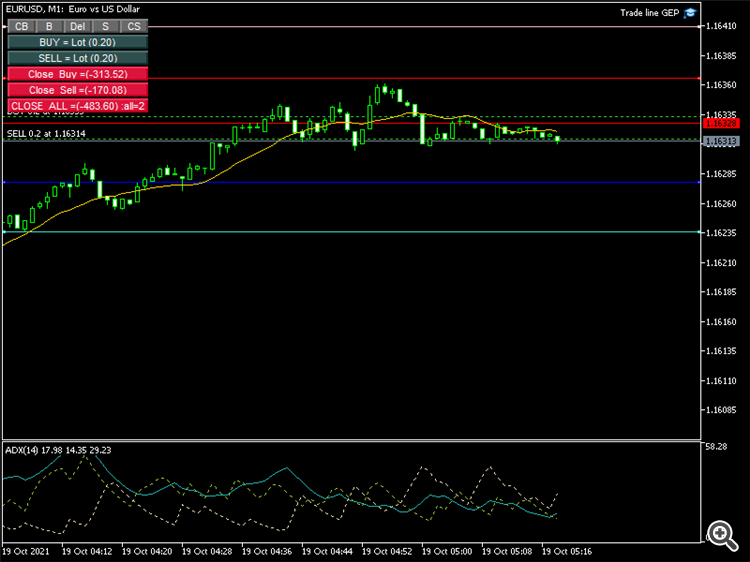Click the CS button

pyautogui.click(x=134, y=26)
